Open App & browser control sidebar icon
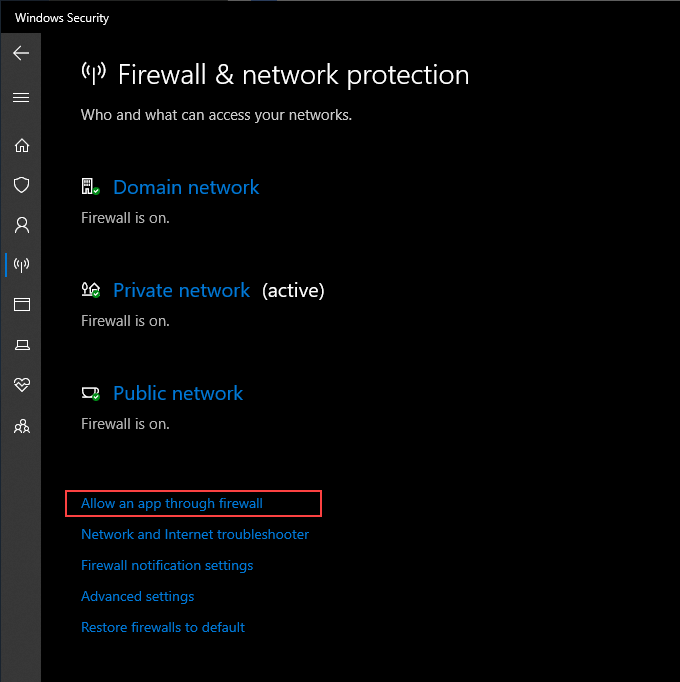 coord(21,305)
